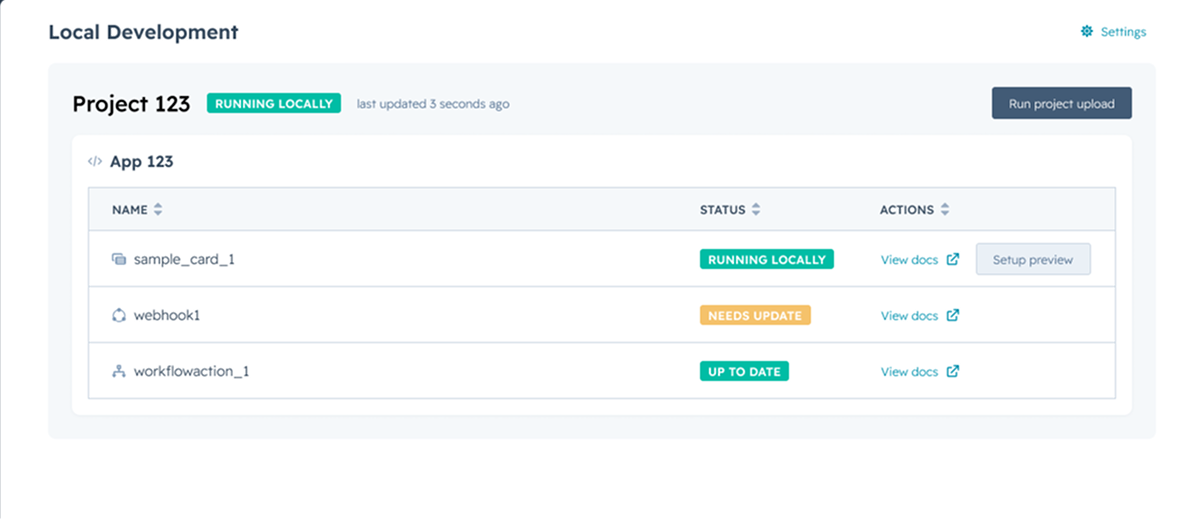Click the webhook icon next to webhook1

click(119, 315)
